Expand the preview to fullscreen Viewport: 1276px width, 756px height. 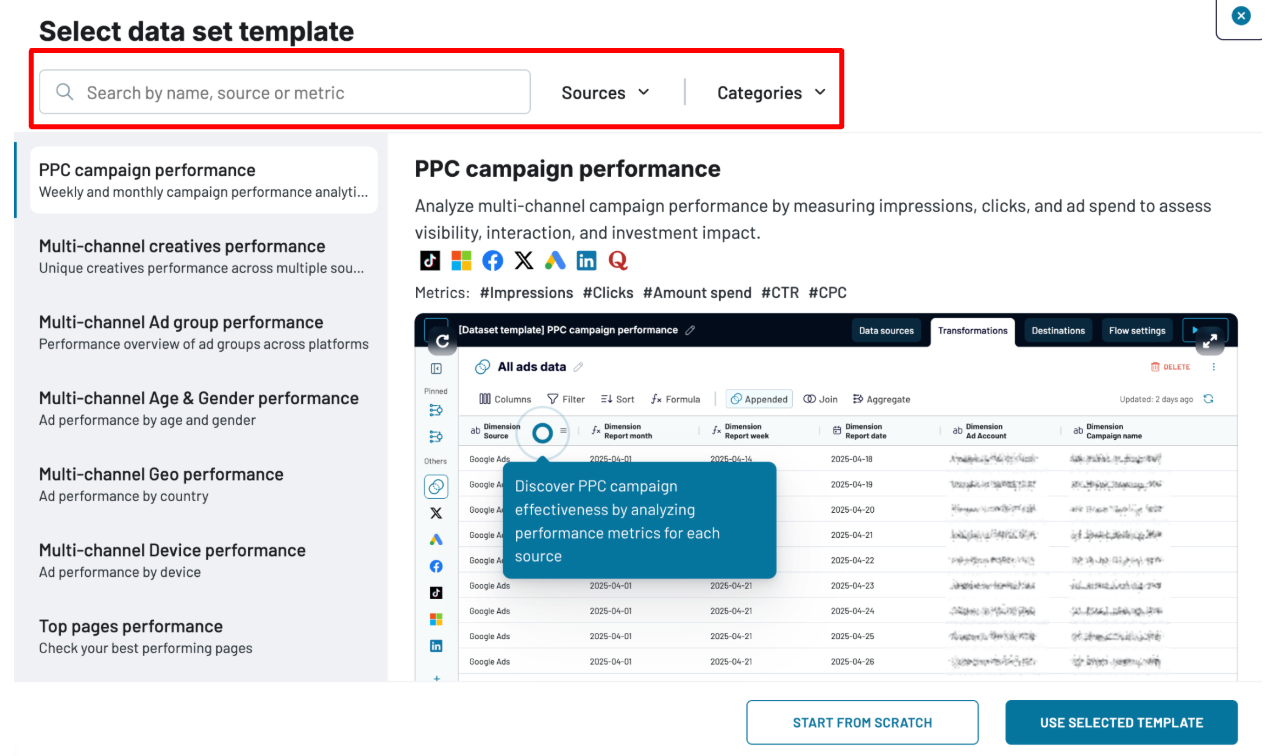click(x=1211, y=340)
